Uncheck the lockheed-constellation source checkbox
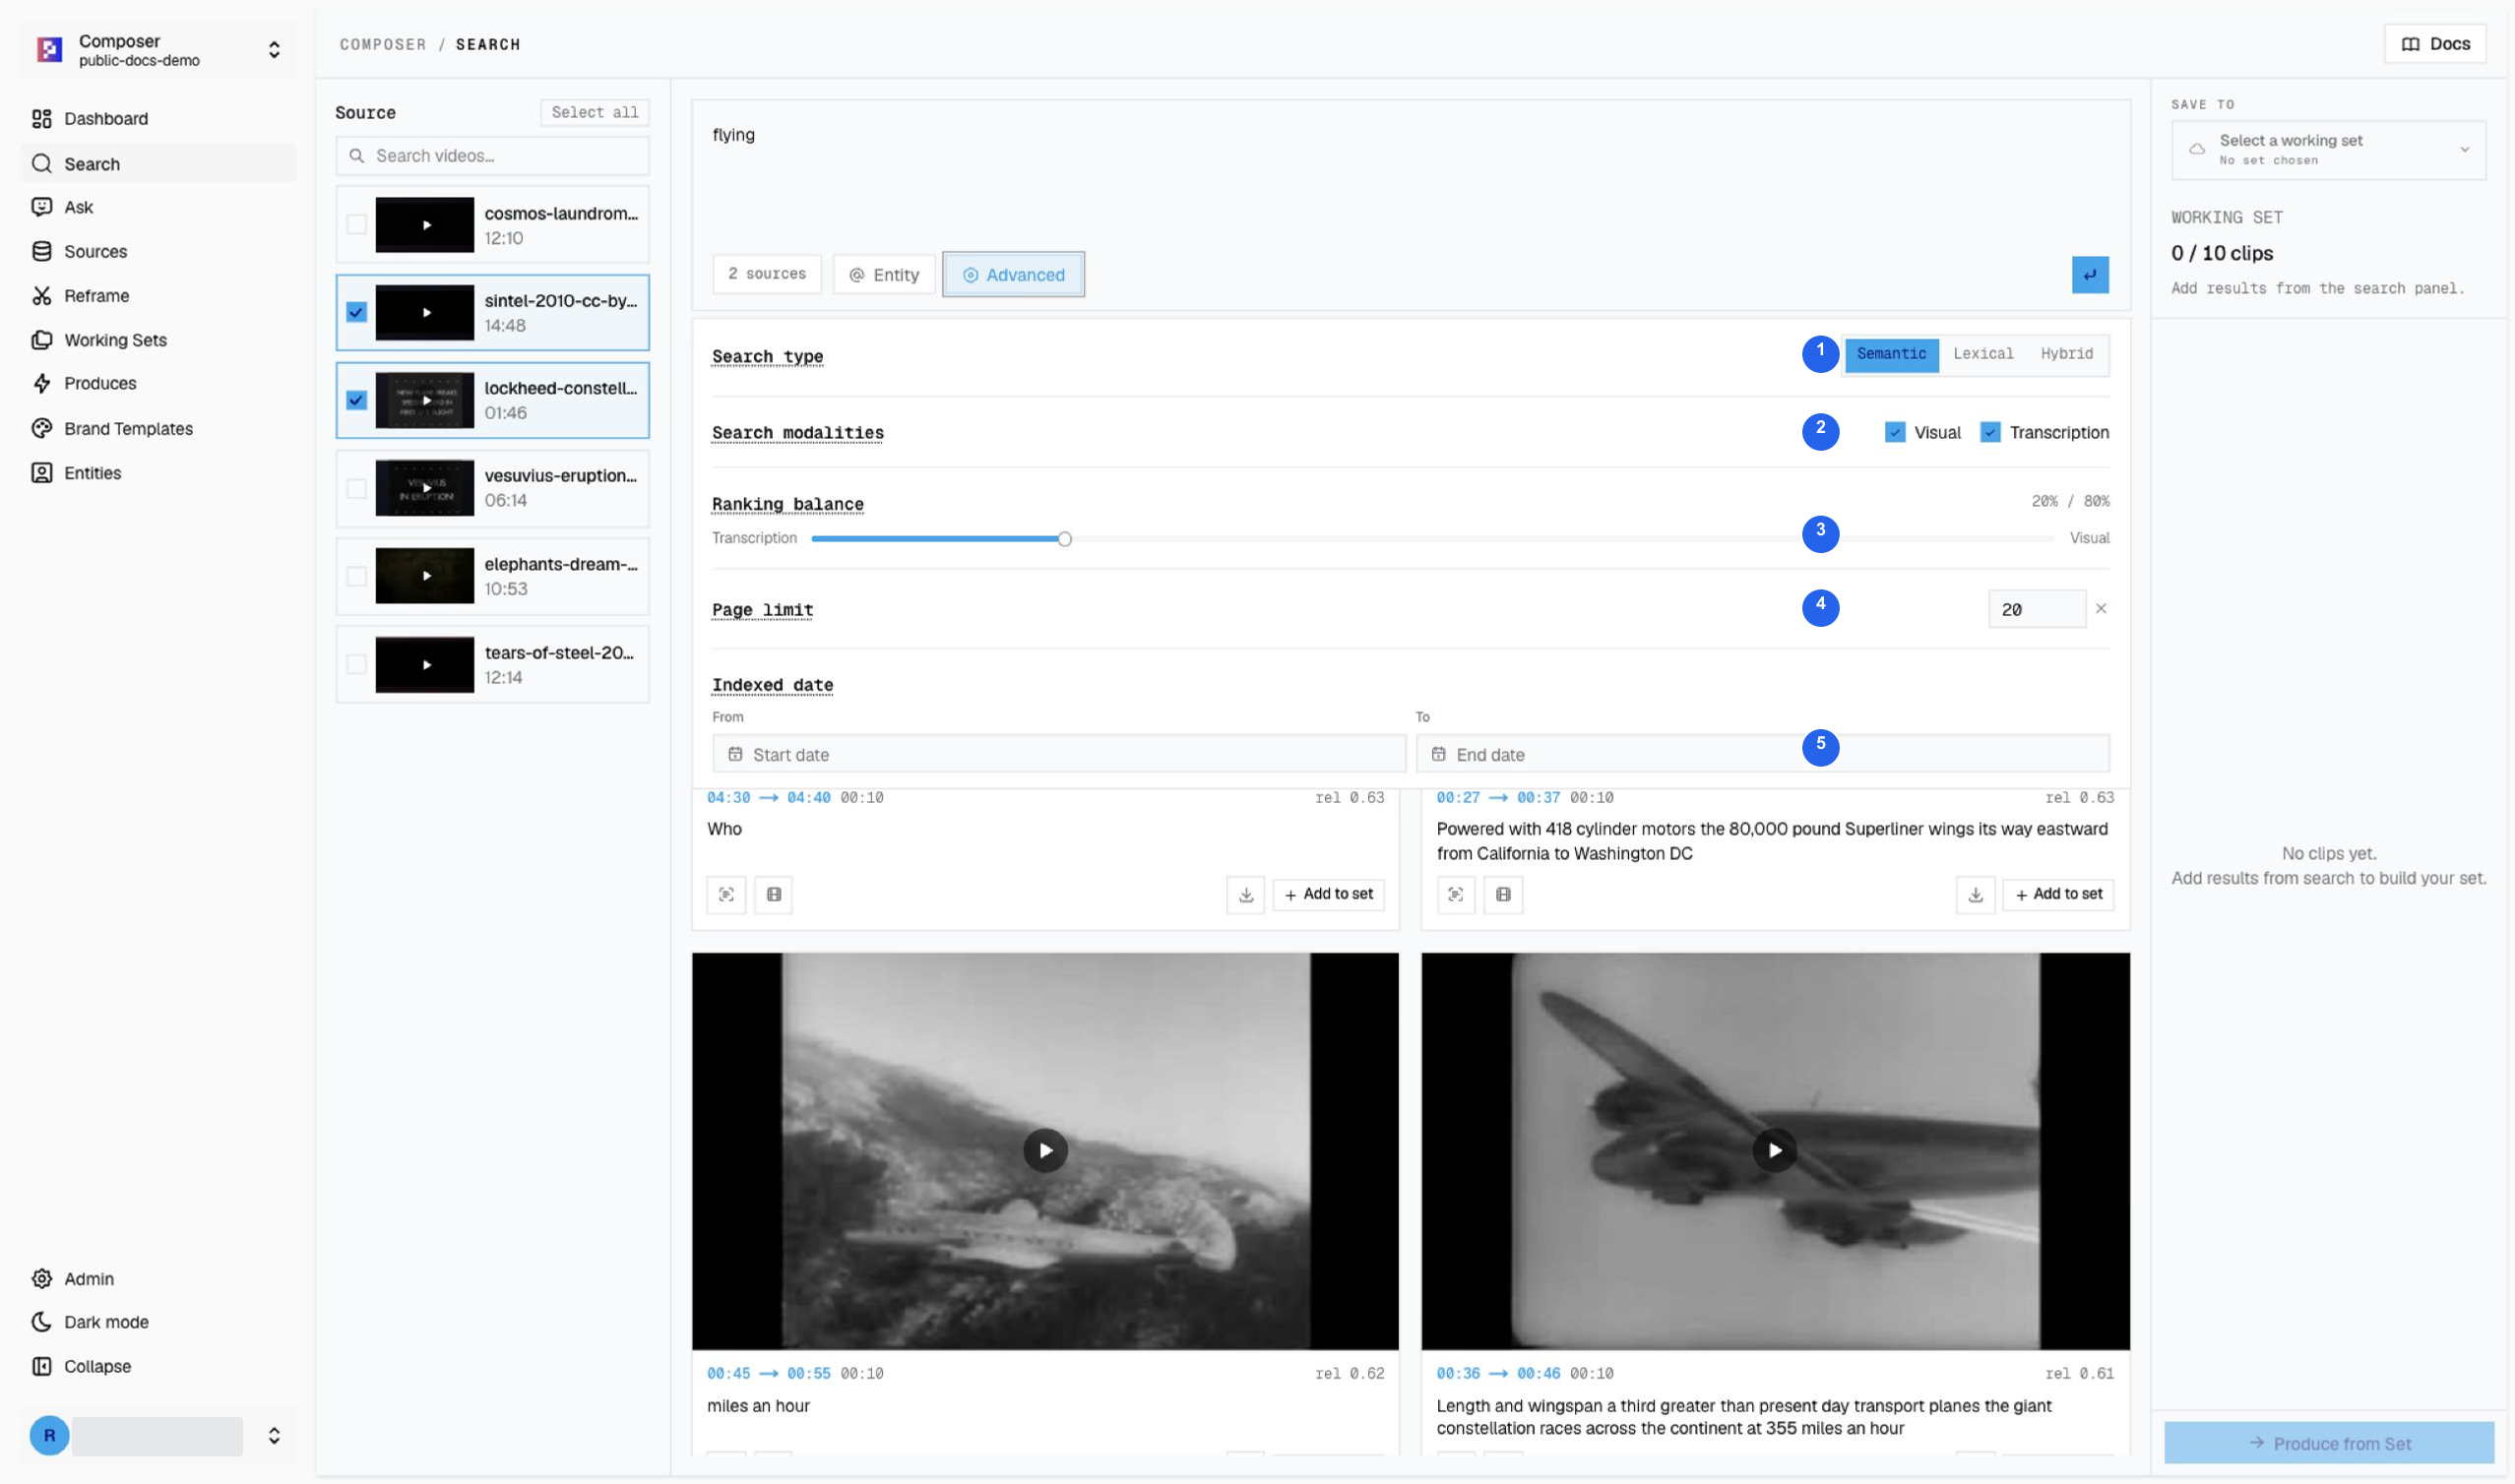 pos(356,400)
